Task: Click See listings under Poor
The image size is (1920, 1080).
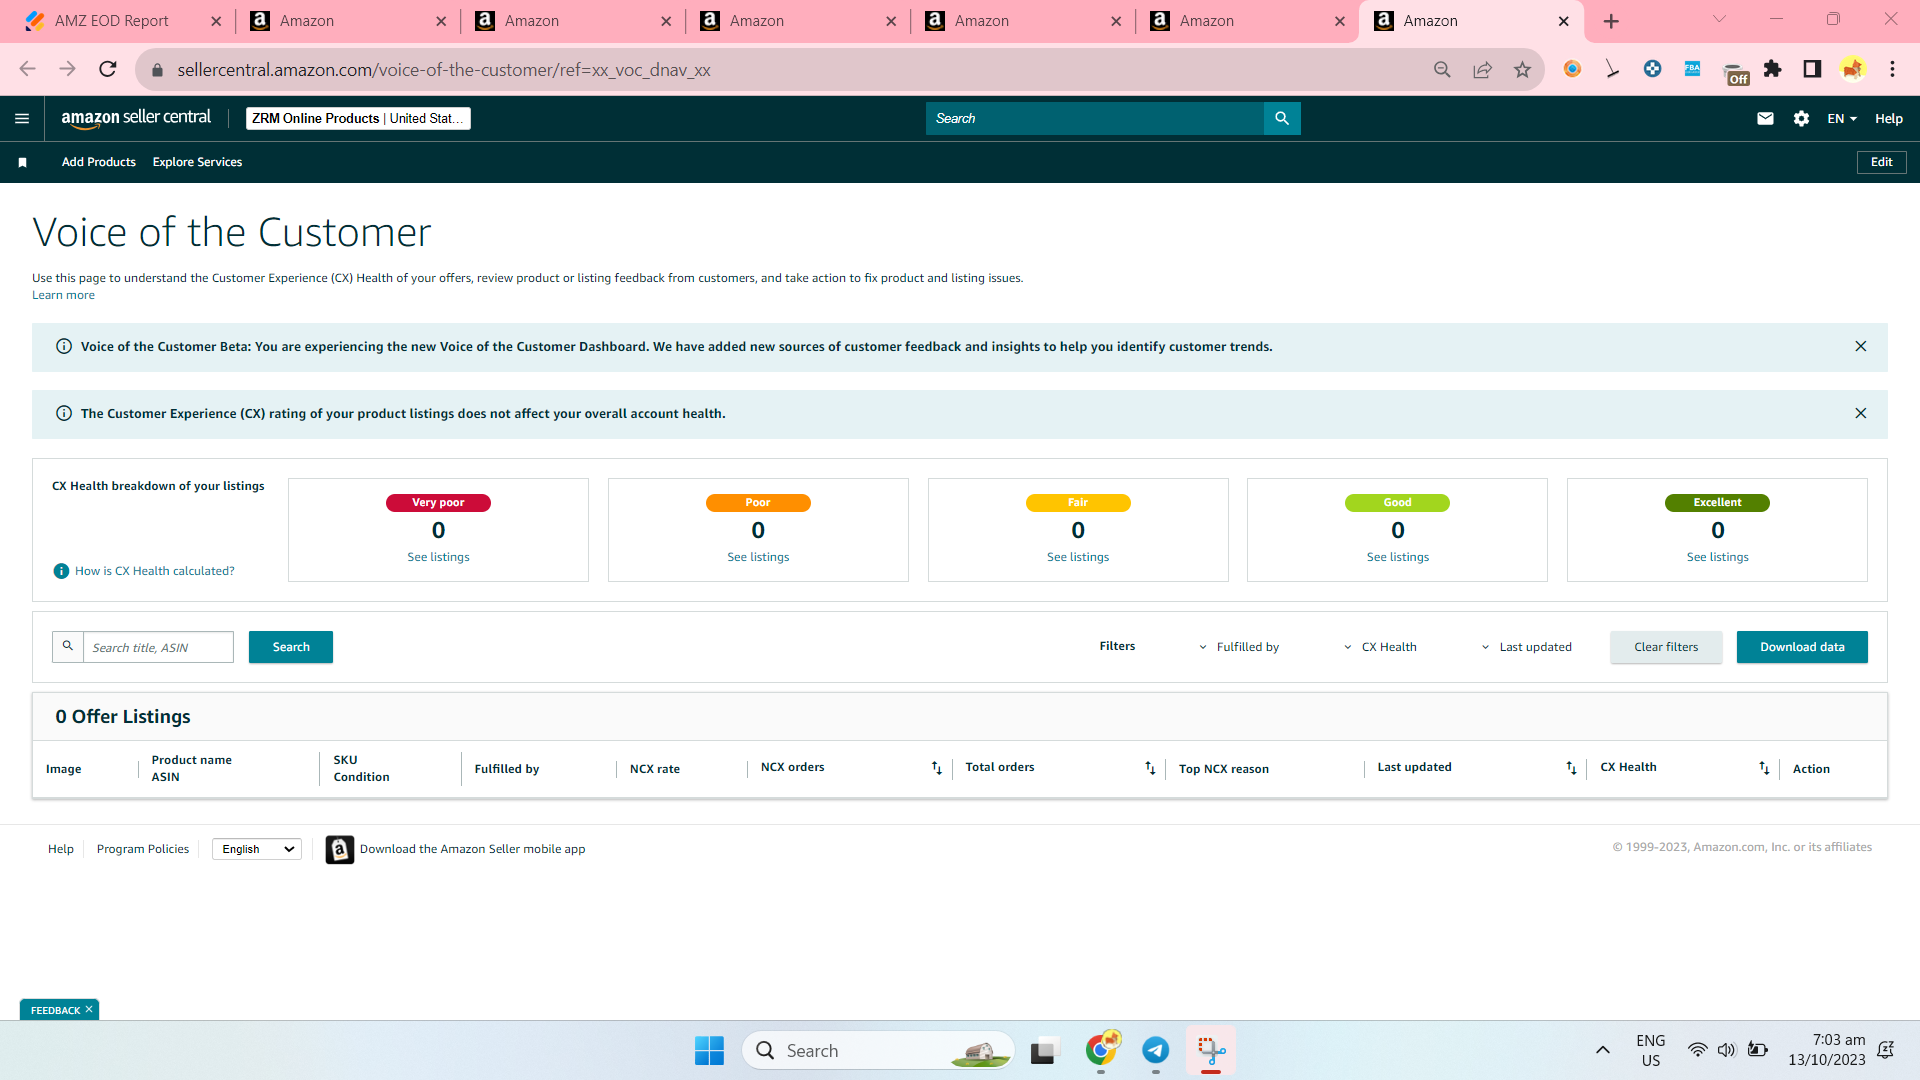Action: click(758, 557)
